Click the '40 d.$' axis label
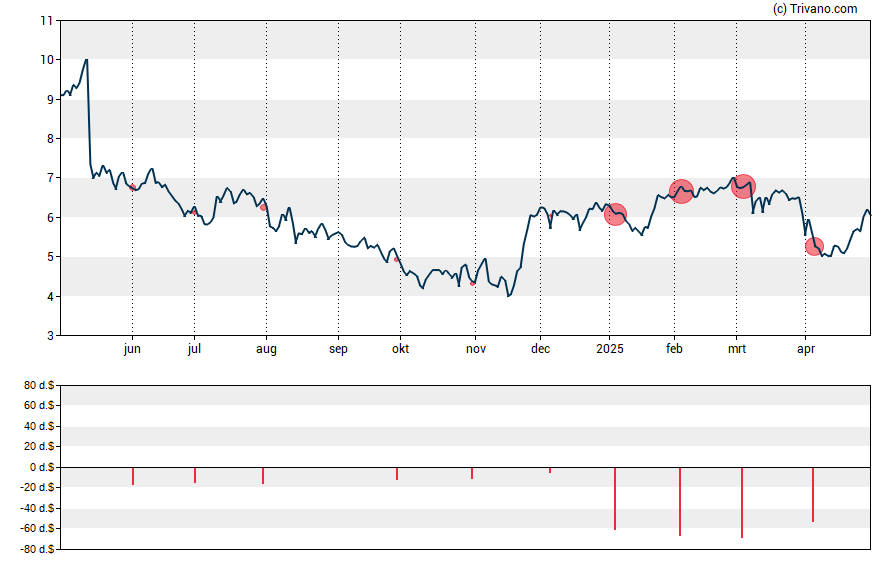The width and height of the screenshot is (888, 565). pos(39,426)
